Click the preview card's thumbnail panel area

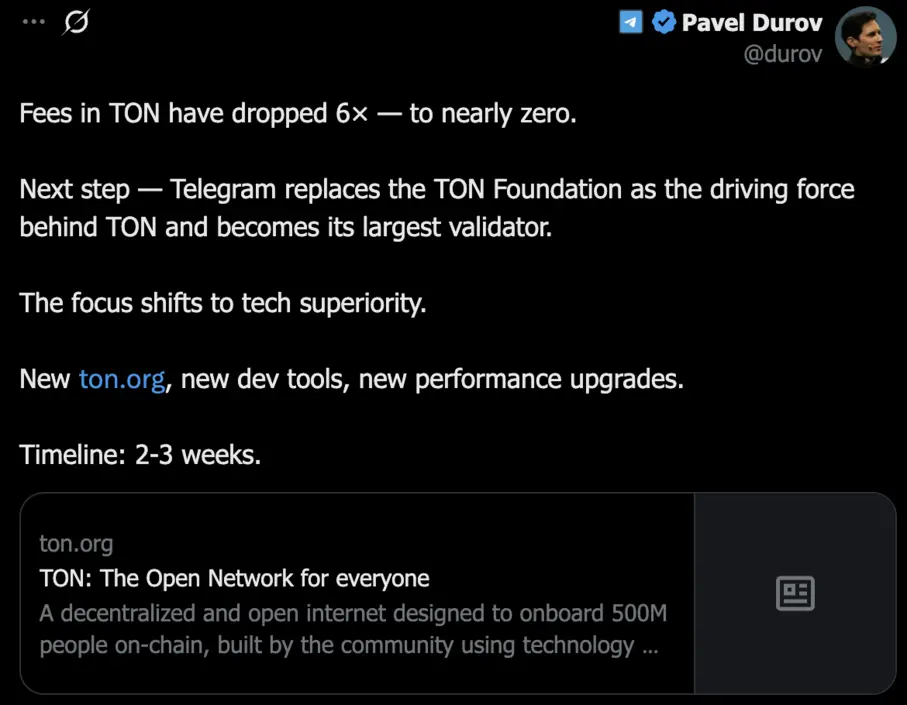[795, 593]
